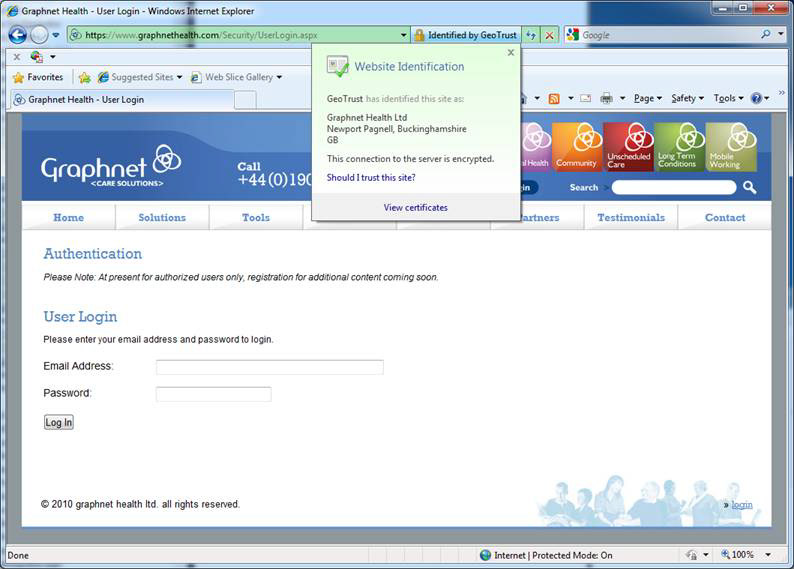This screenshot has height=569, width=794.
Task: Expand the Page dropdown menu
Action: [x=646, y=98]
